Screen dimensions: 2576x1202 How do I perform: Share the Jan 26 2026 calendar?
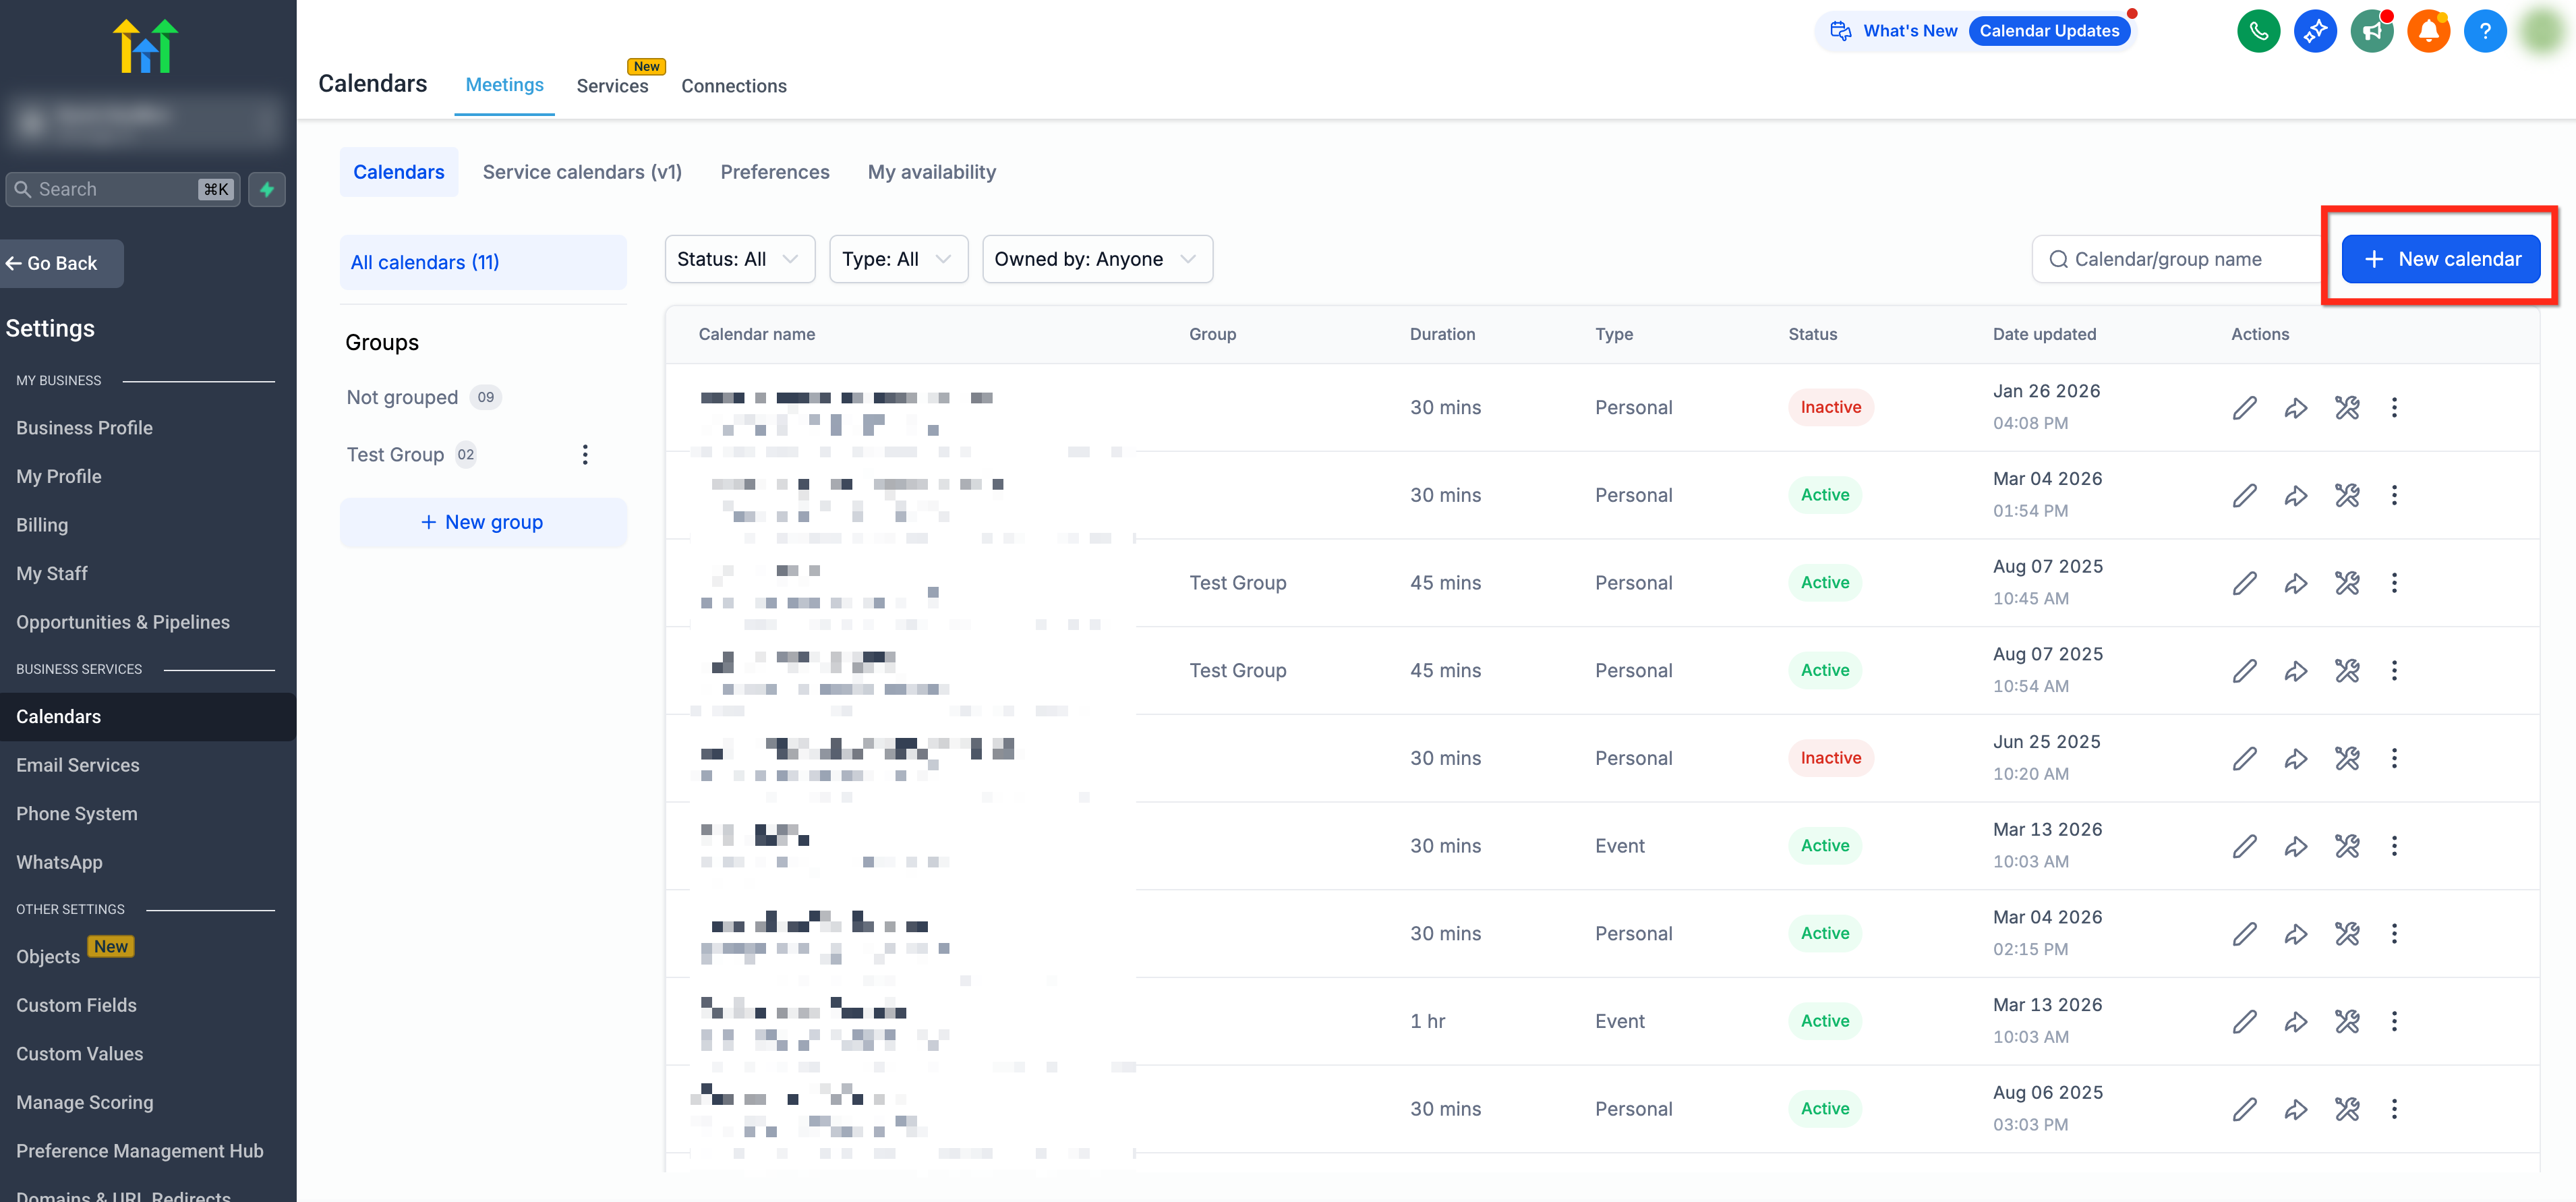pos(2296,407)
